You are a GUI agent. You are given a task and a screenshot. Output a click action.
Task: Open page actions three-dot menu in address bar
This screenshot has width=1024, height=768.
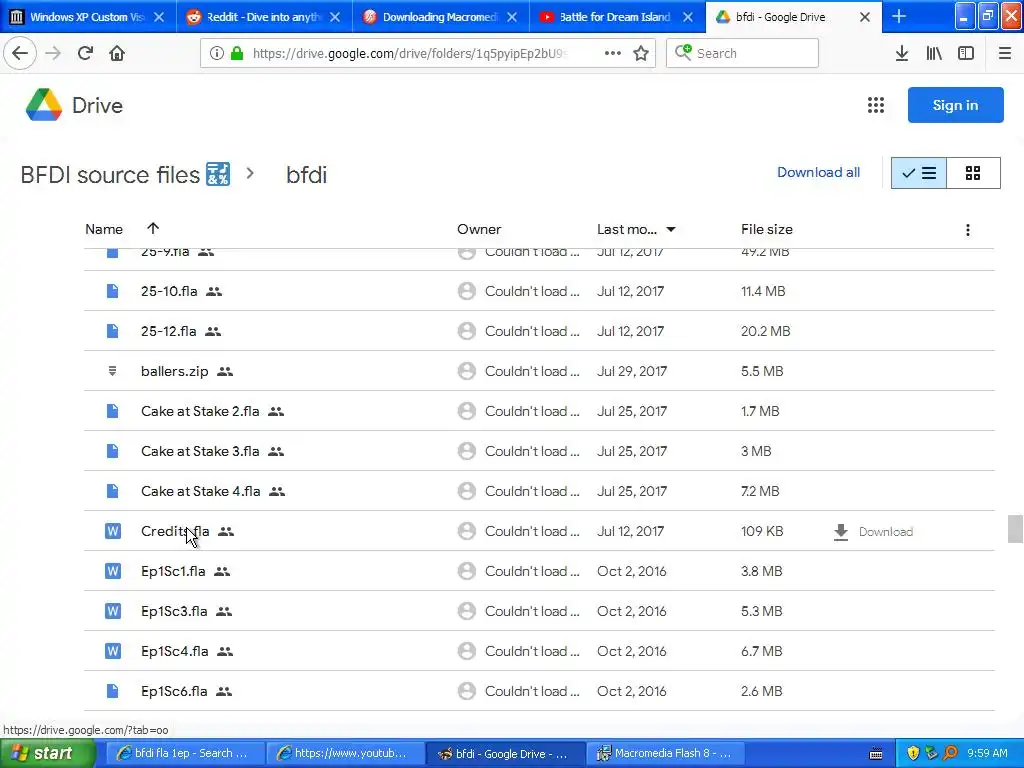pos(613,53)
